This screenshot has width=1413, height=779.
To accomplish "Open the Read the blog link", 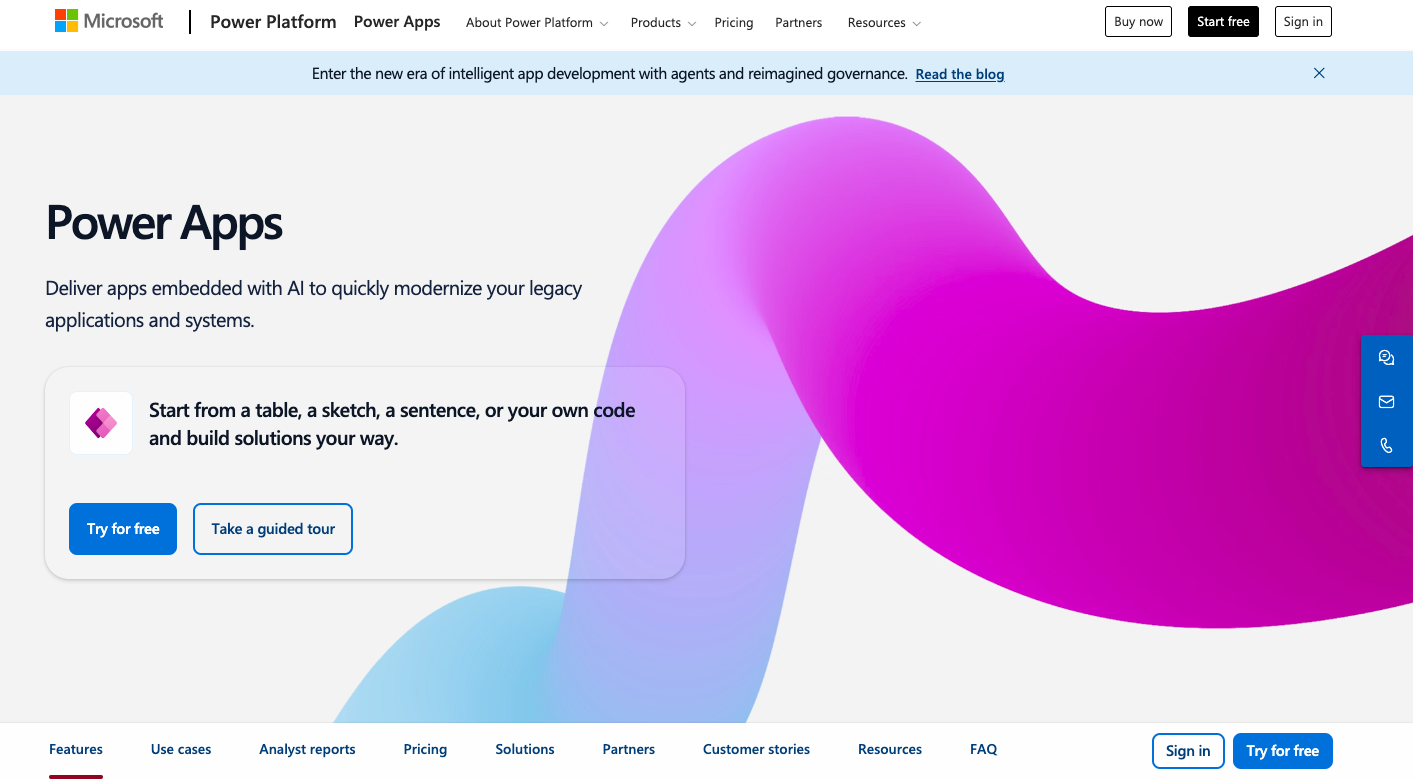I will tap(960, 74).
